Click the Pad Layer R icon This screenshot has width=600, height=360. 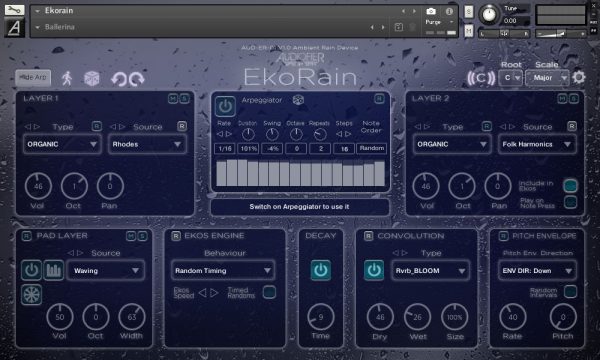coord(26,236)
